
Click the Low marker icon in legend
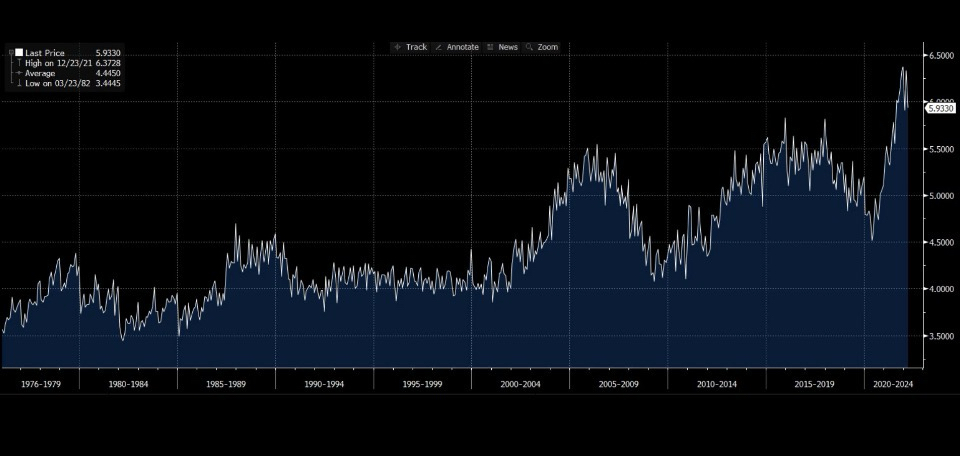point(18,84)
